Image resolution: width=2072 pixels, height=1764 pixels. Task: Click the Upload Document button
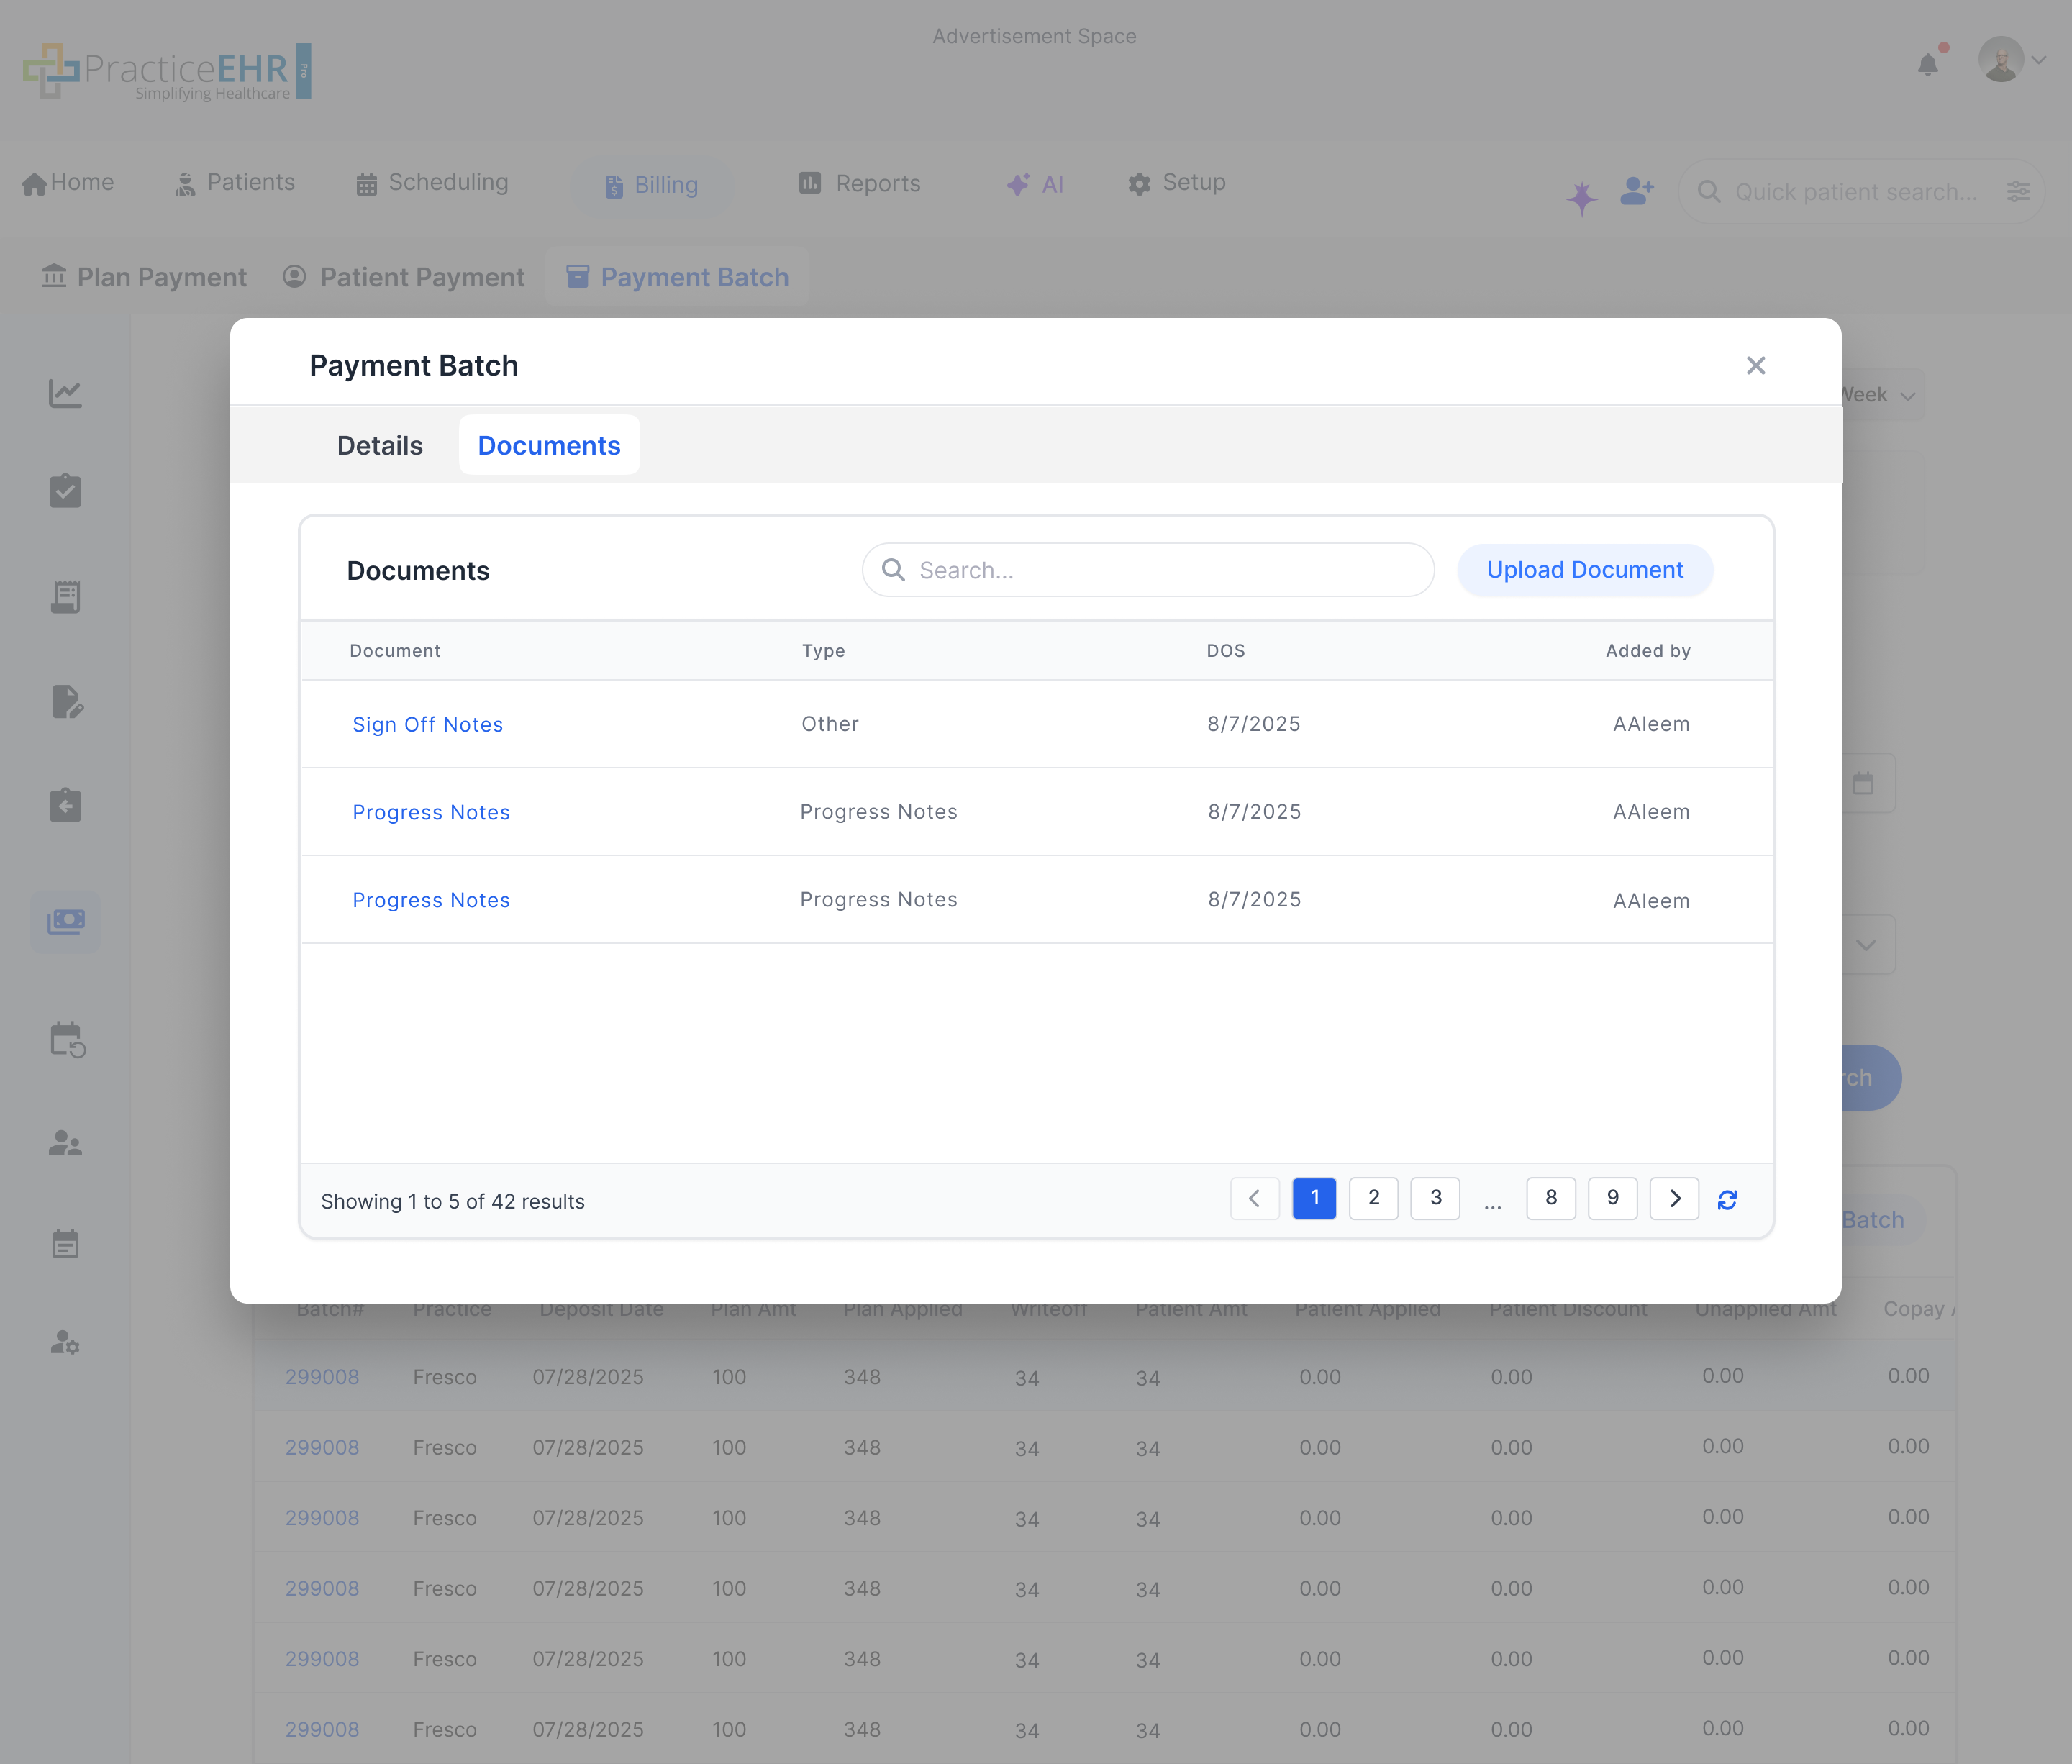pos(1584,569)
